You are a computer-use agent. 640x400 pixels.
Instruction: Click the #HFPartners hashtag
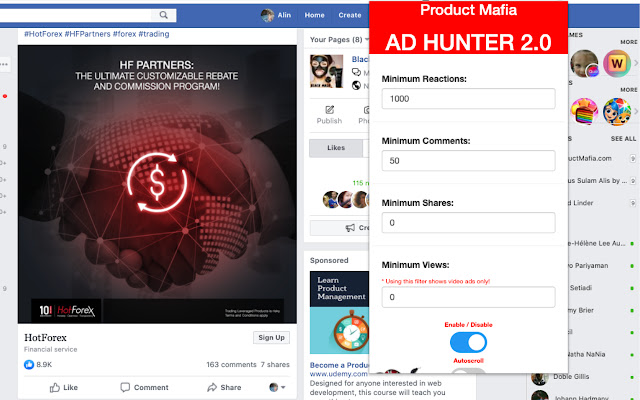87,34
